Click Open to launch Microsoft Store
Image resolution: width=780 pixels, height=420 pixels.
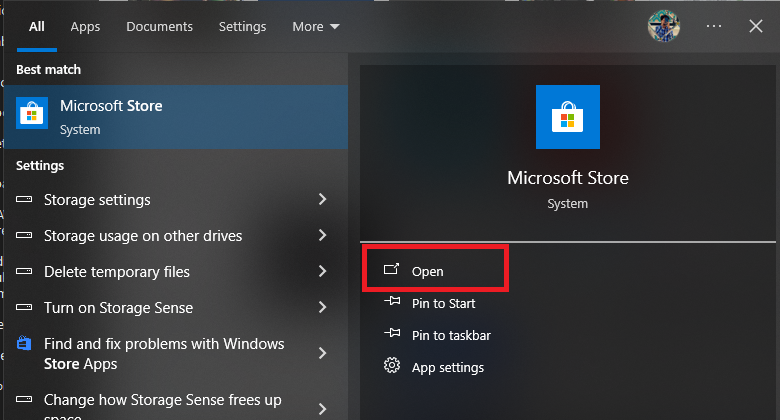pyautogui.click(x=427, y=271)
